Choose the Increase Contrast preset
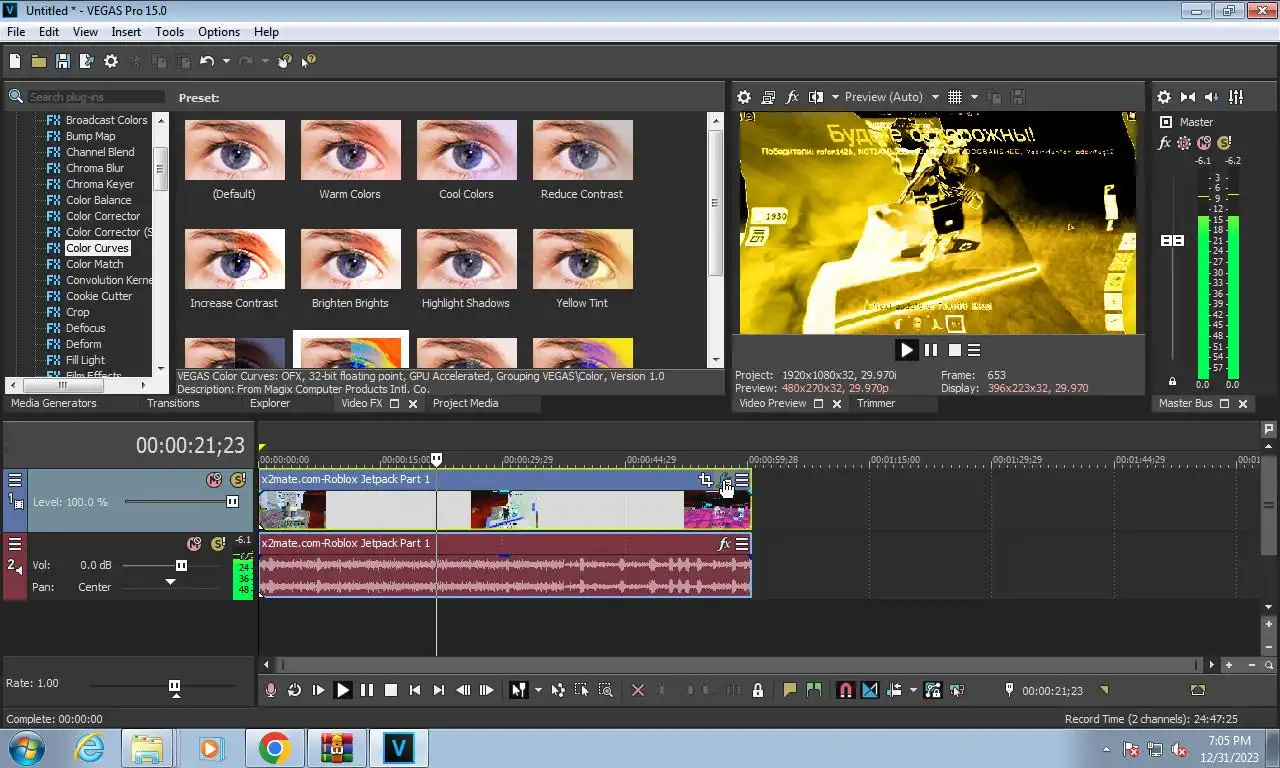The height and width of the screenshot is (768, 1280). 234,259
